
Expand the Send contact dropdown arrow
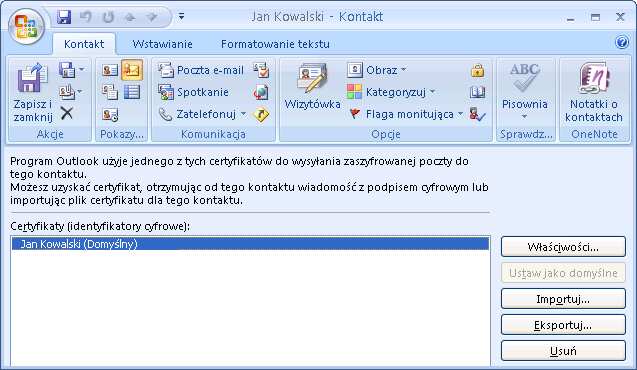pos(79,92)
